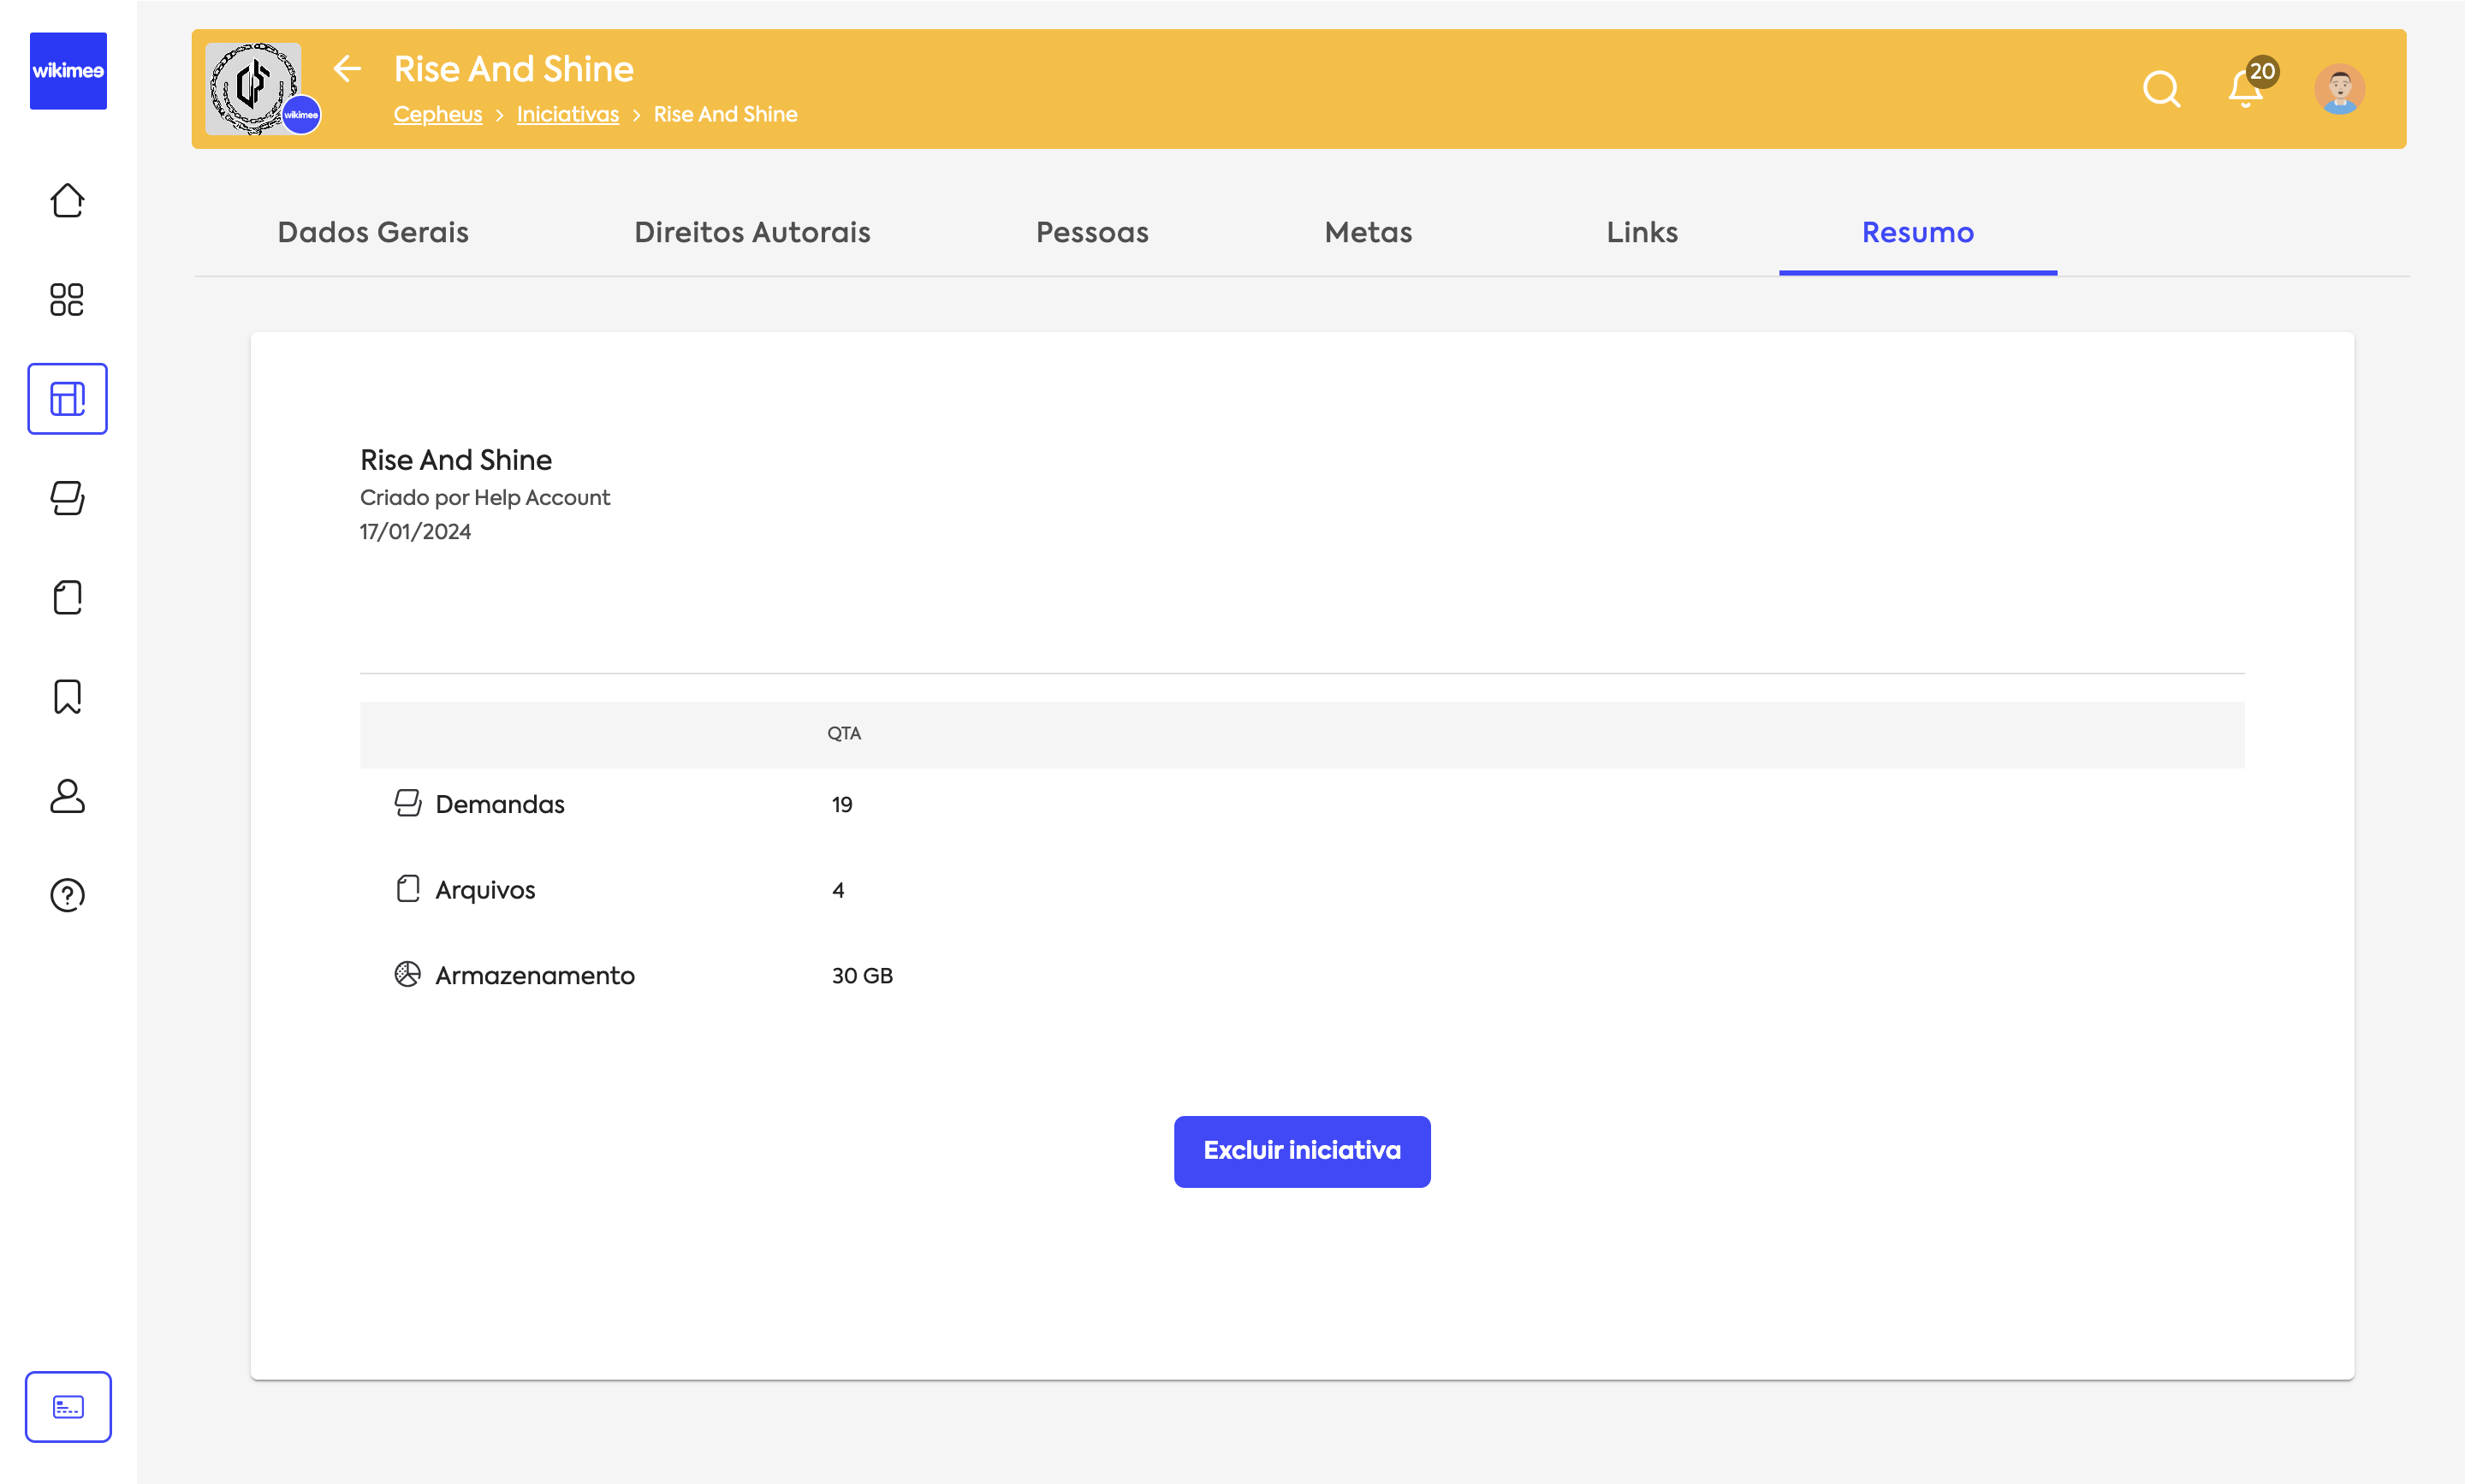The width and height of the screenshot is (2465, 1484).
Task: Open the bookmark icon in sidebar
Action: point(67,696)
